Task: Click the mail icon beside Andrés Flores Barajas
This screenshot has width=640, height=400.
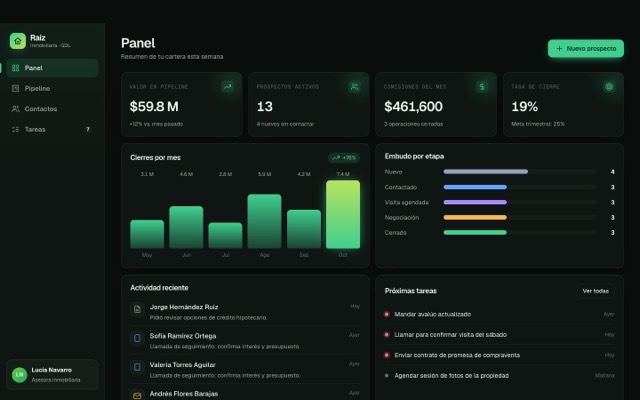Action: point(137,396)
